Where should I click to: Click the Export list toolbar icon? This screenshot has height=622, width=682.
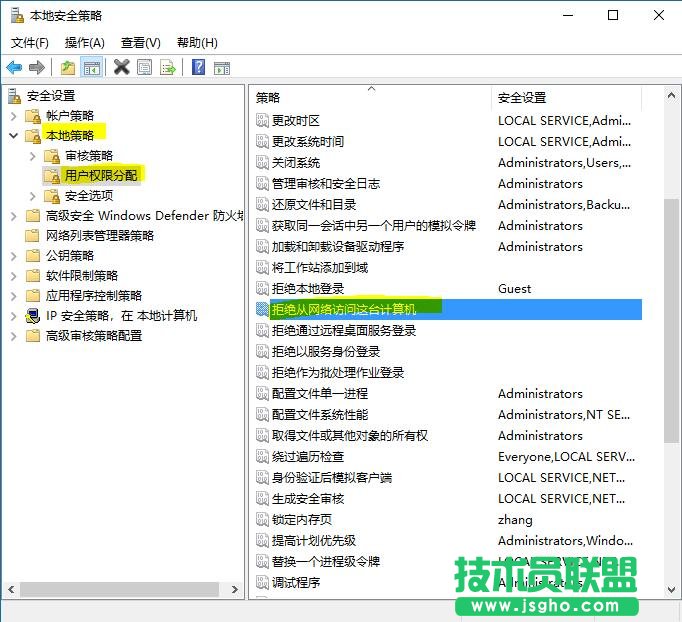pyautogui.click(x=168, y=68)
